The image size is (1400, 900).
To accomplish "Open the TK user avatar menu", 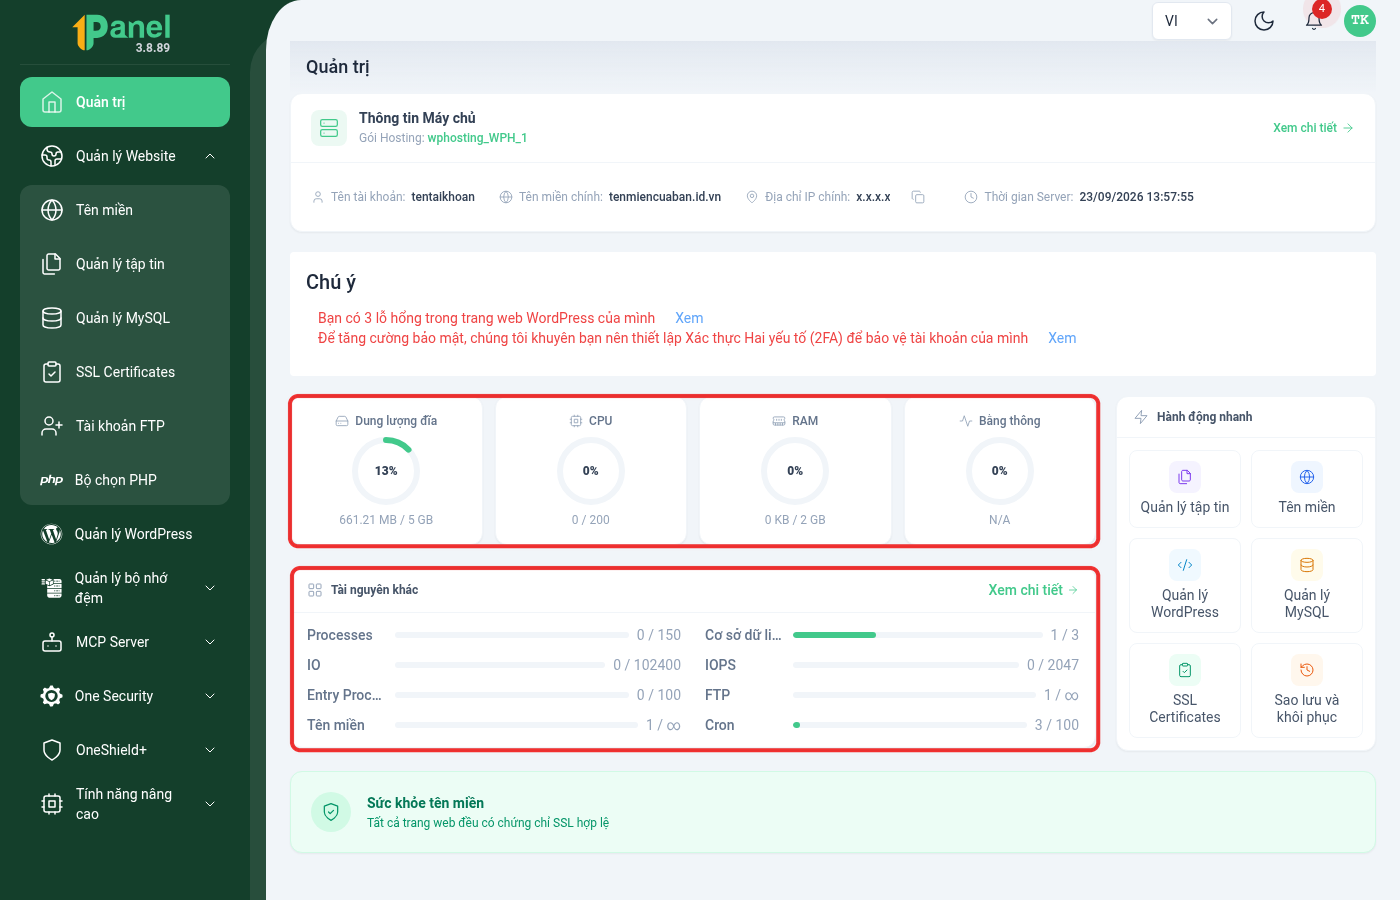I will point(1360,21).
